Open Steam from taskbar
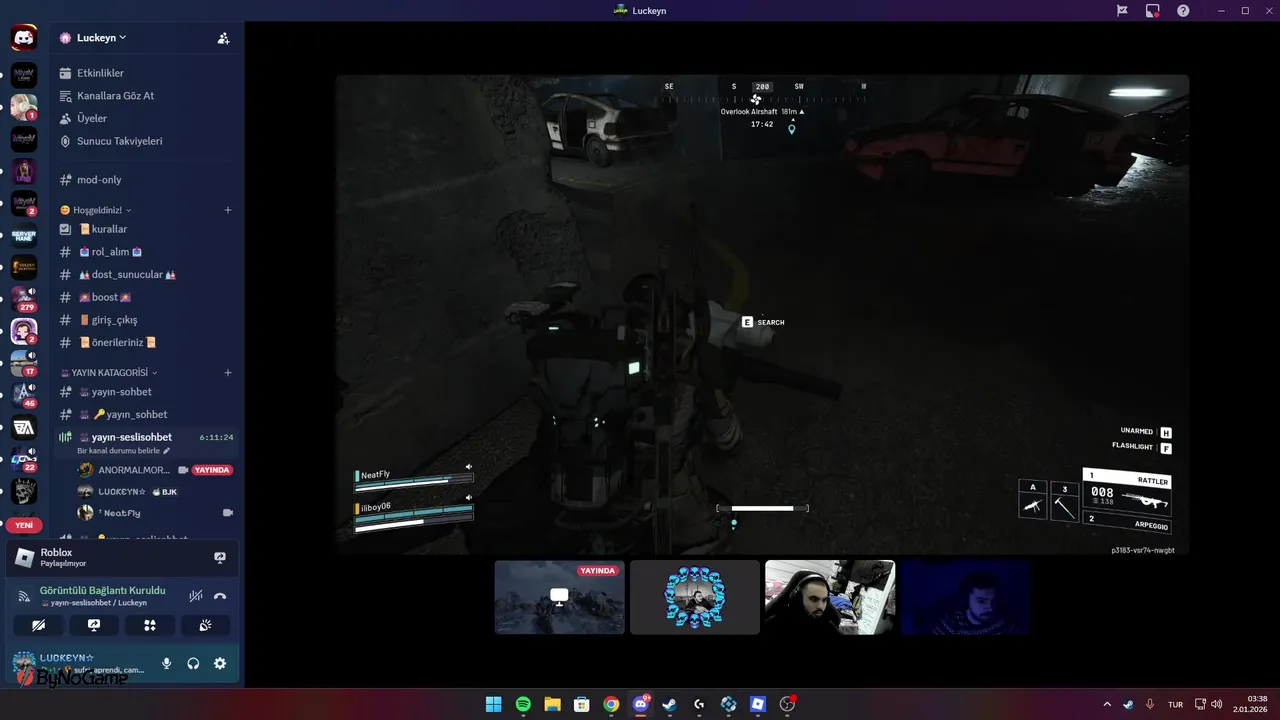 [x=669, y=704]
